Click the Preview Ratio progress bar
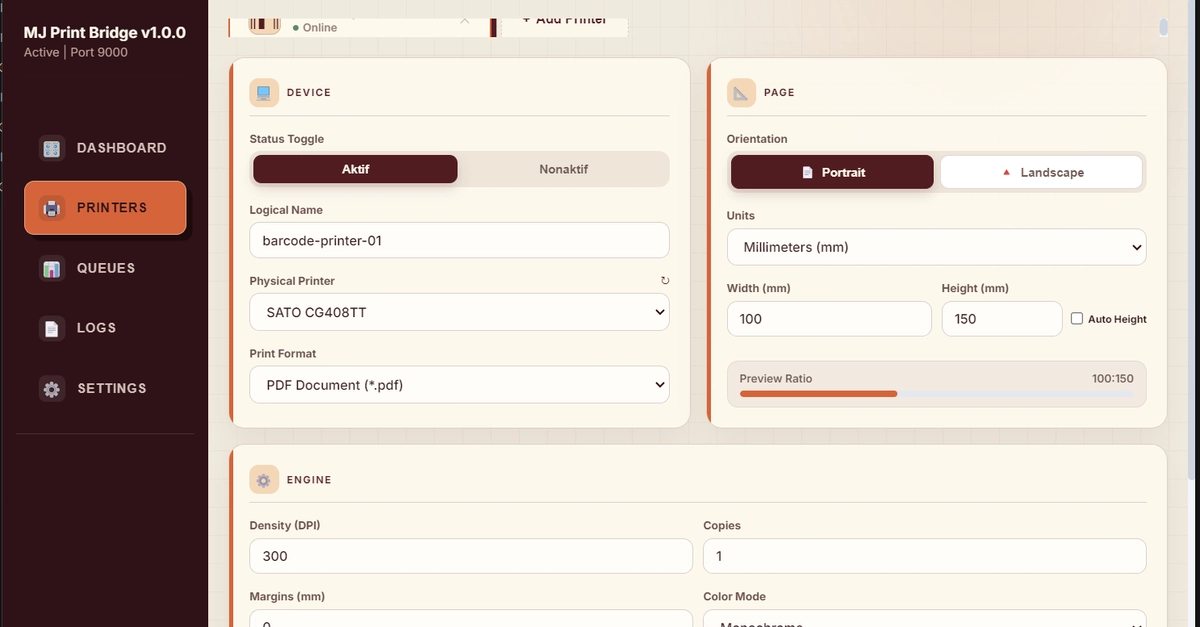The image size is (1200, 627). (936, 394)
